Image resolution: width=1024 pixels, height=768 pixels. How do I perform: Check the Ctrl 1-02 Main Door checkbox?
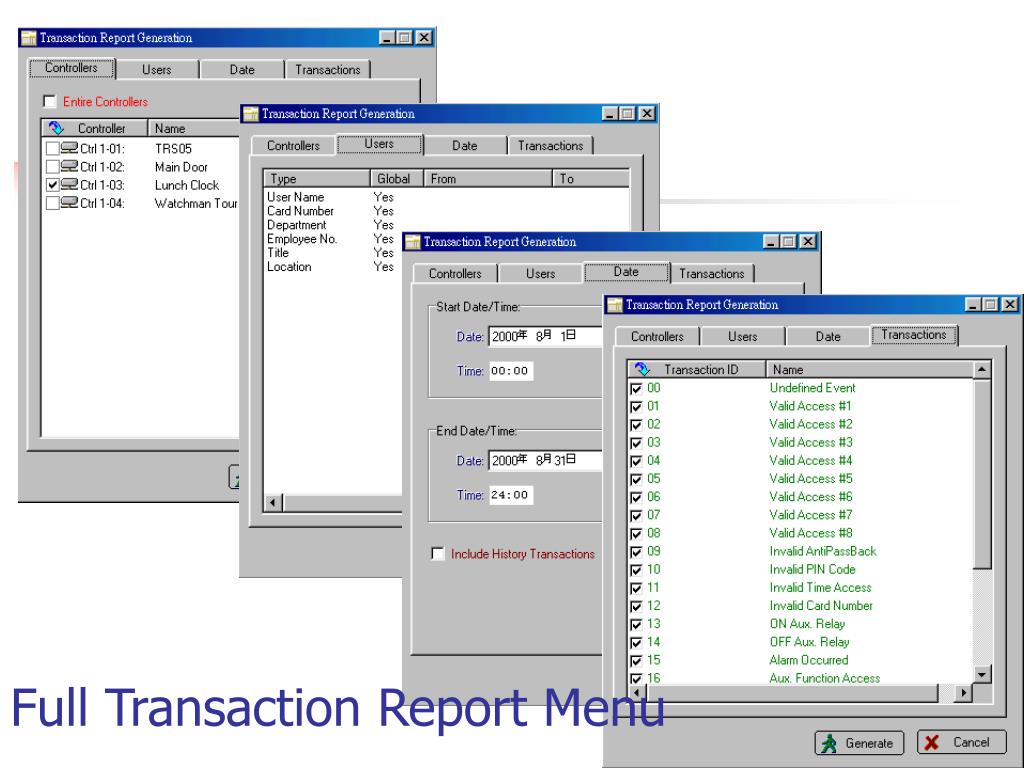click(53, 167)
